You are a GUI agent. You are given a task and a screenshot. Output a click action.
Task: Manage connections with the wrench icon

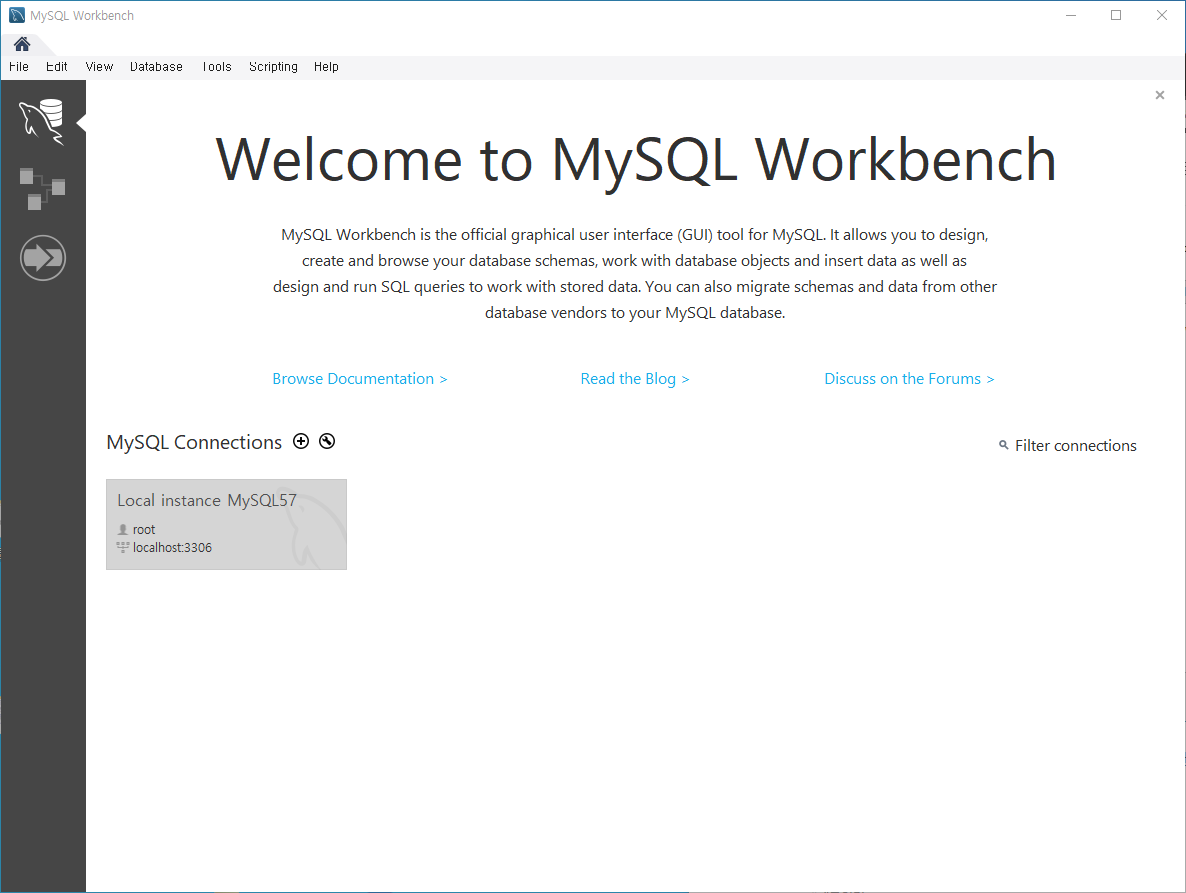(327, 442)
